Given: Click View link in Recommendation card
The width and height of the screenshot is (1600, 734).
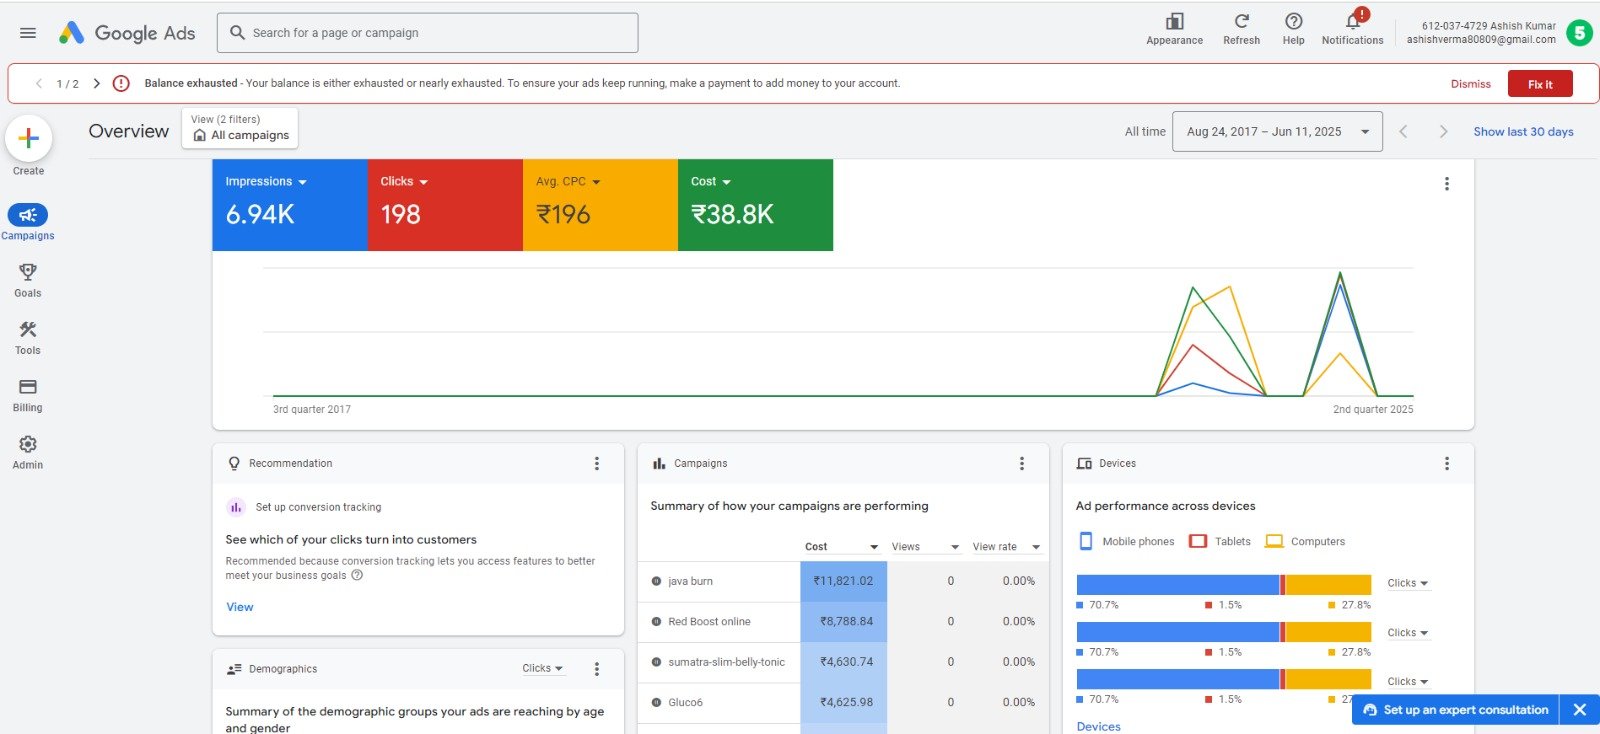Looking at the screenshot, I should point(239,607).
